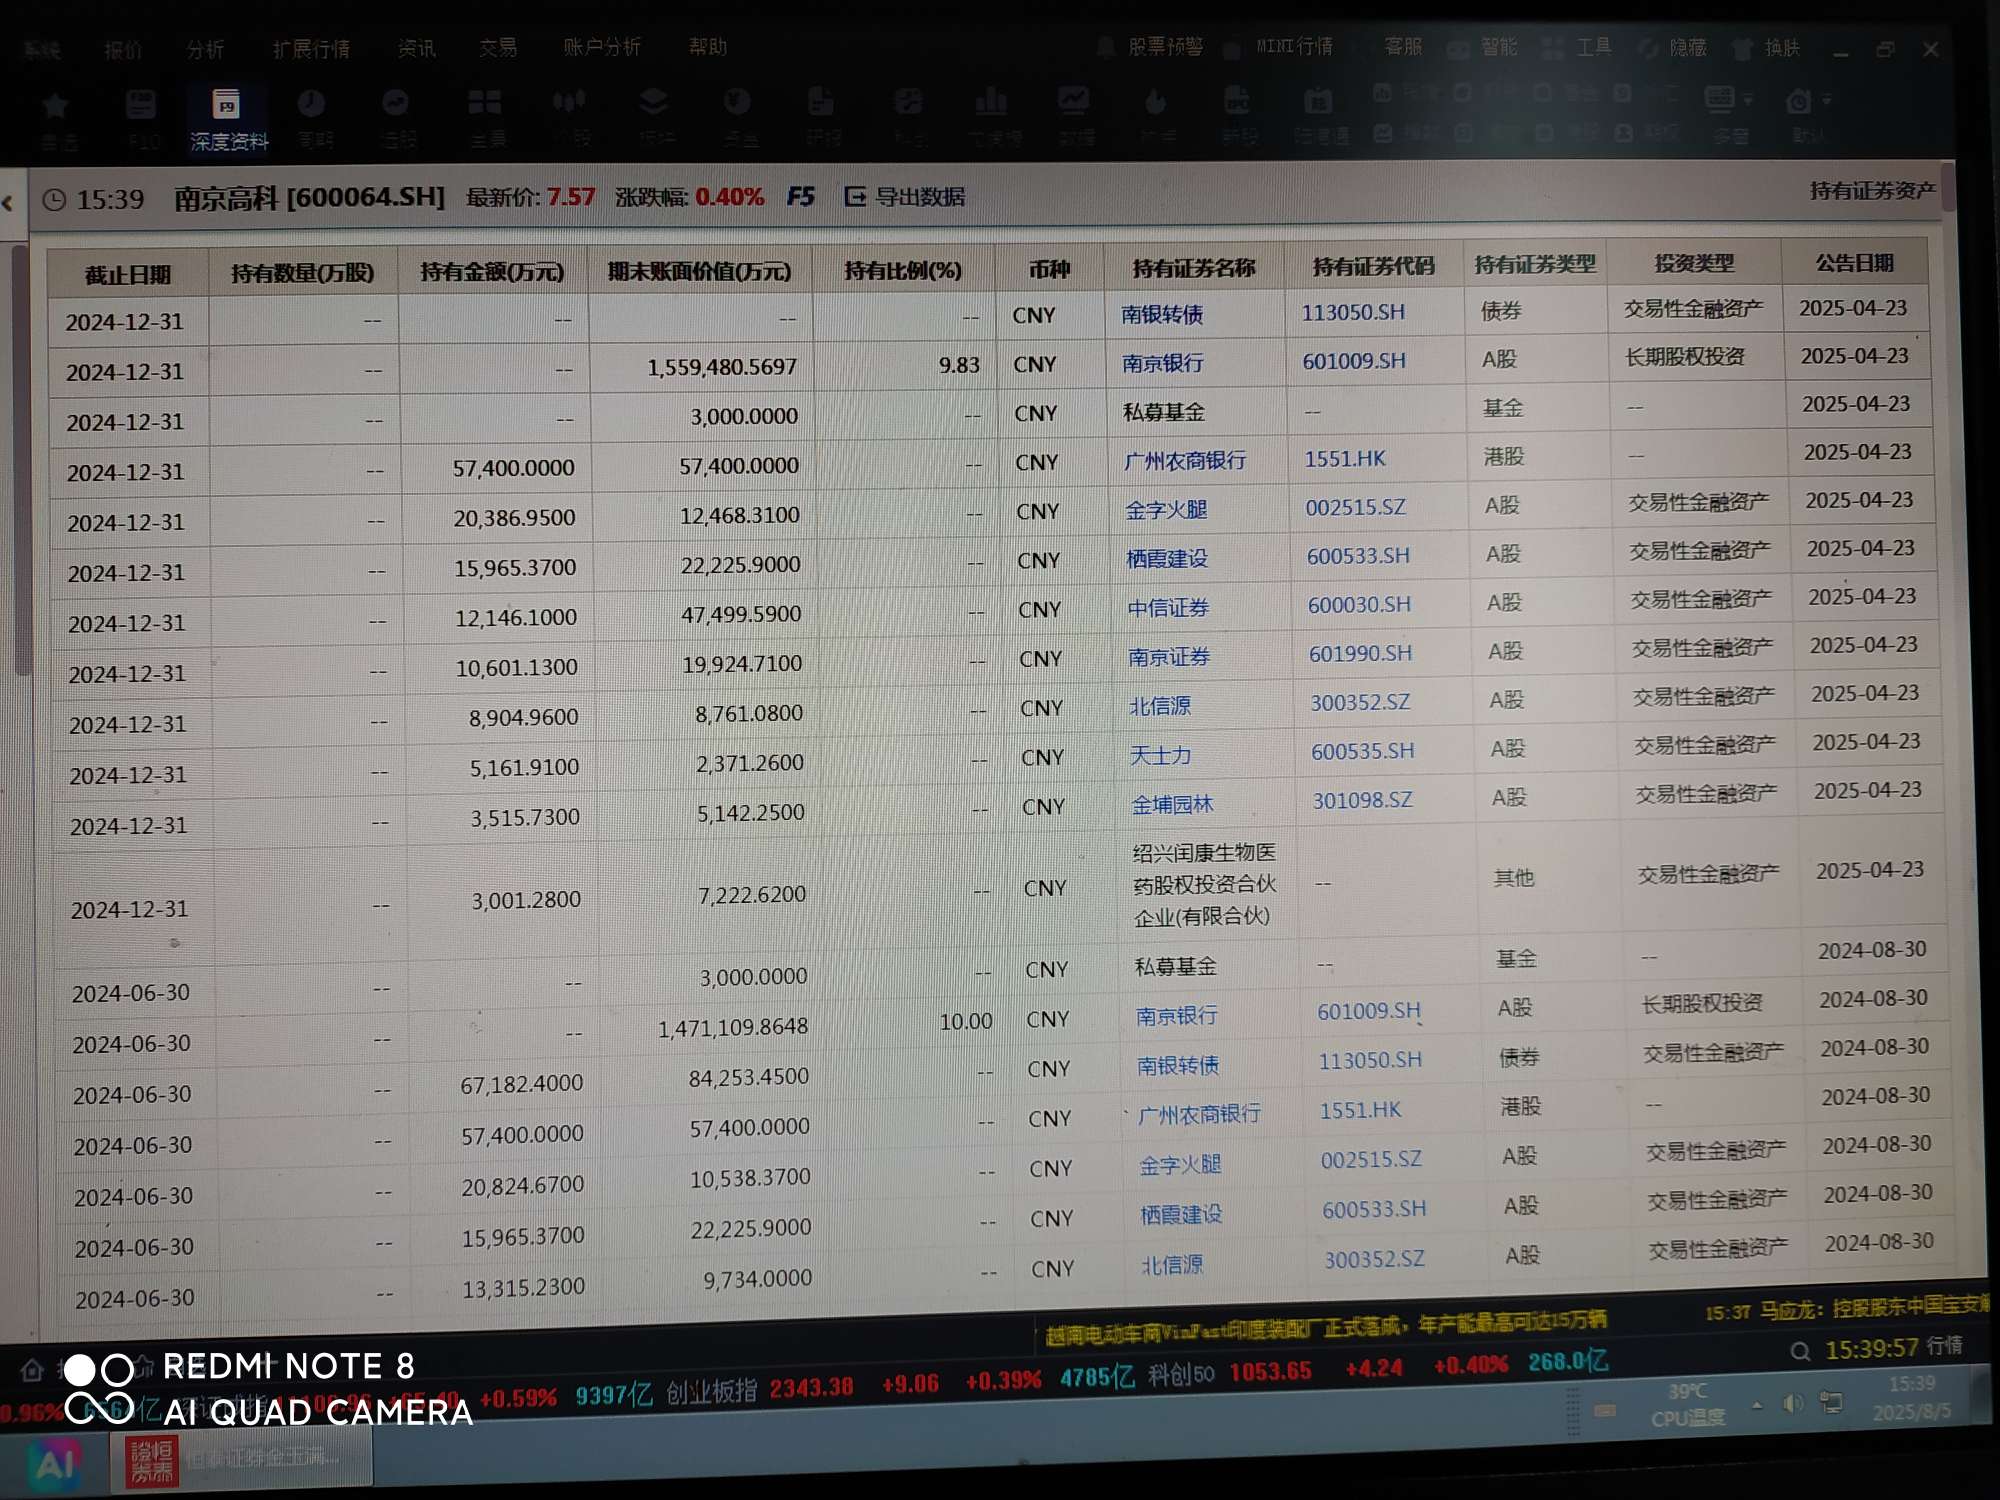Screen dimensions: 2000x1500
Task: Click the F5 refresh label
Action: click(800, 196)
